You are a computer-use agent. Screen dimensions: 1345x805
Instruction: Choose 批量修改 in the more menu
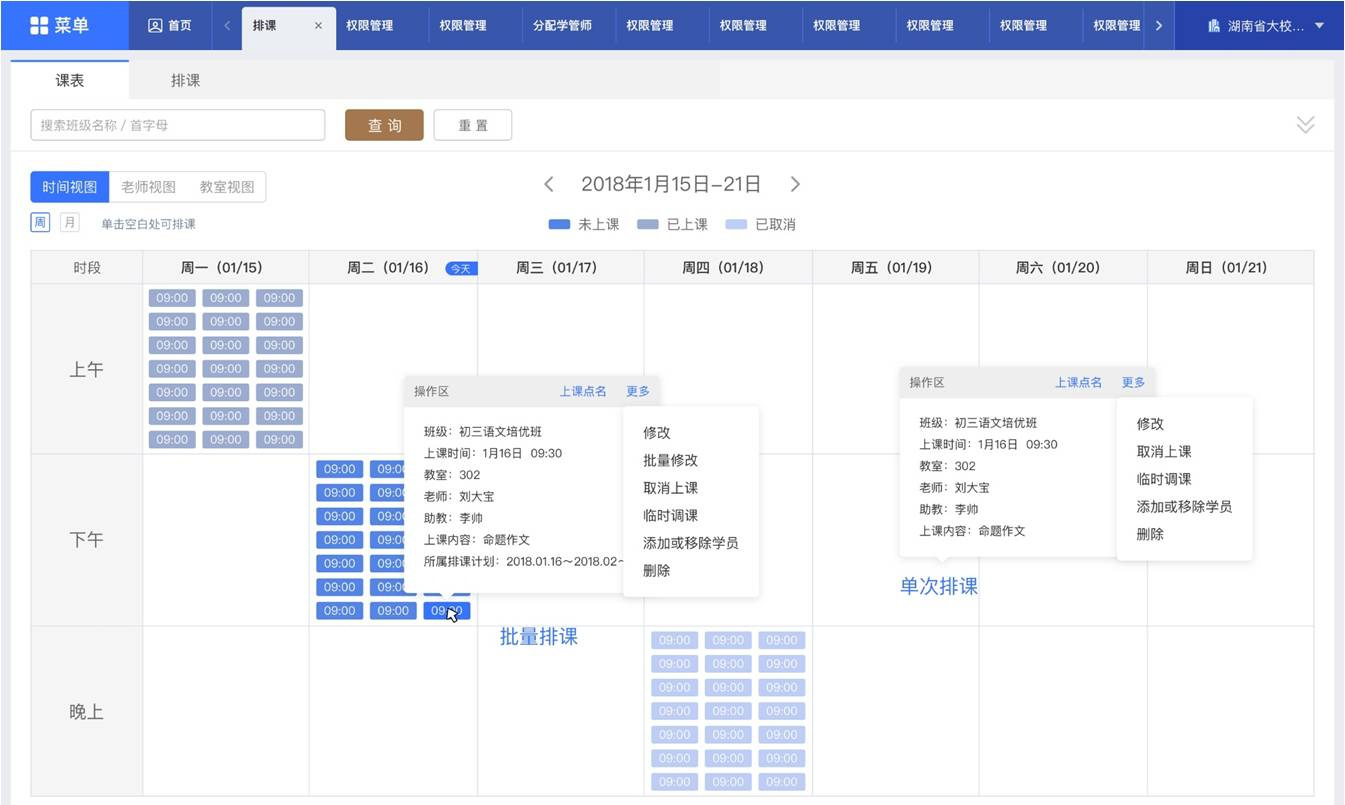click(x=670, y=460)
